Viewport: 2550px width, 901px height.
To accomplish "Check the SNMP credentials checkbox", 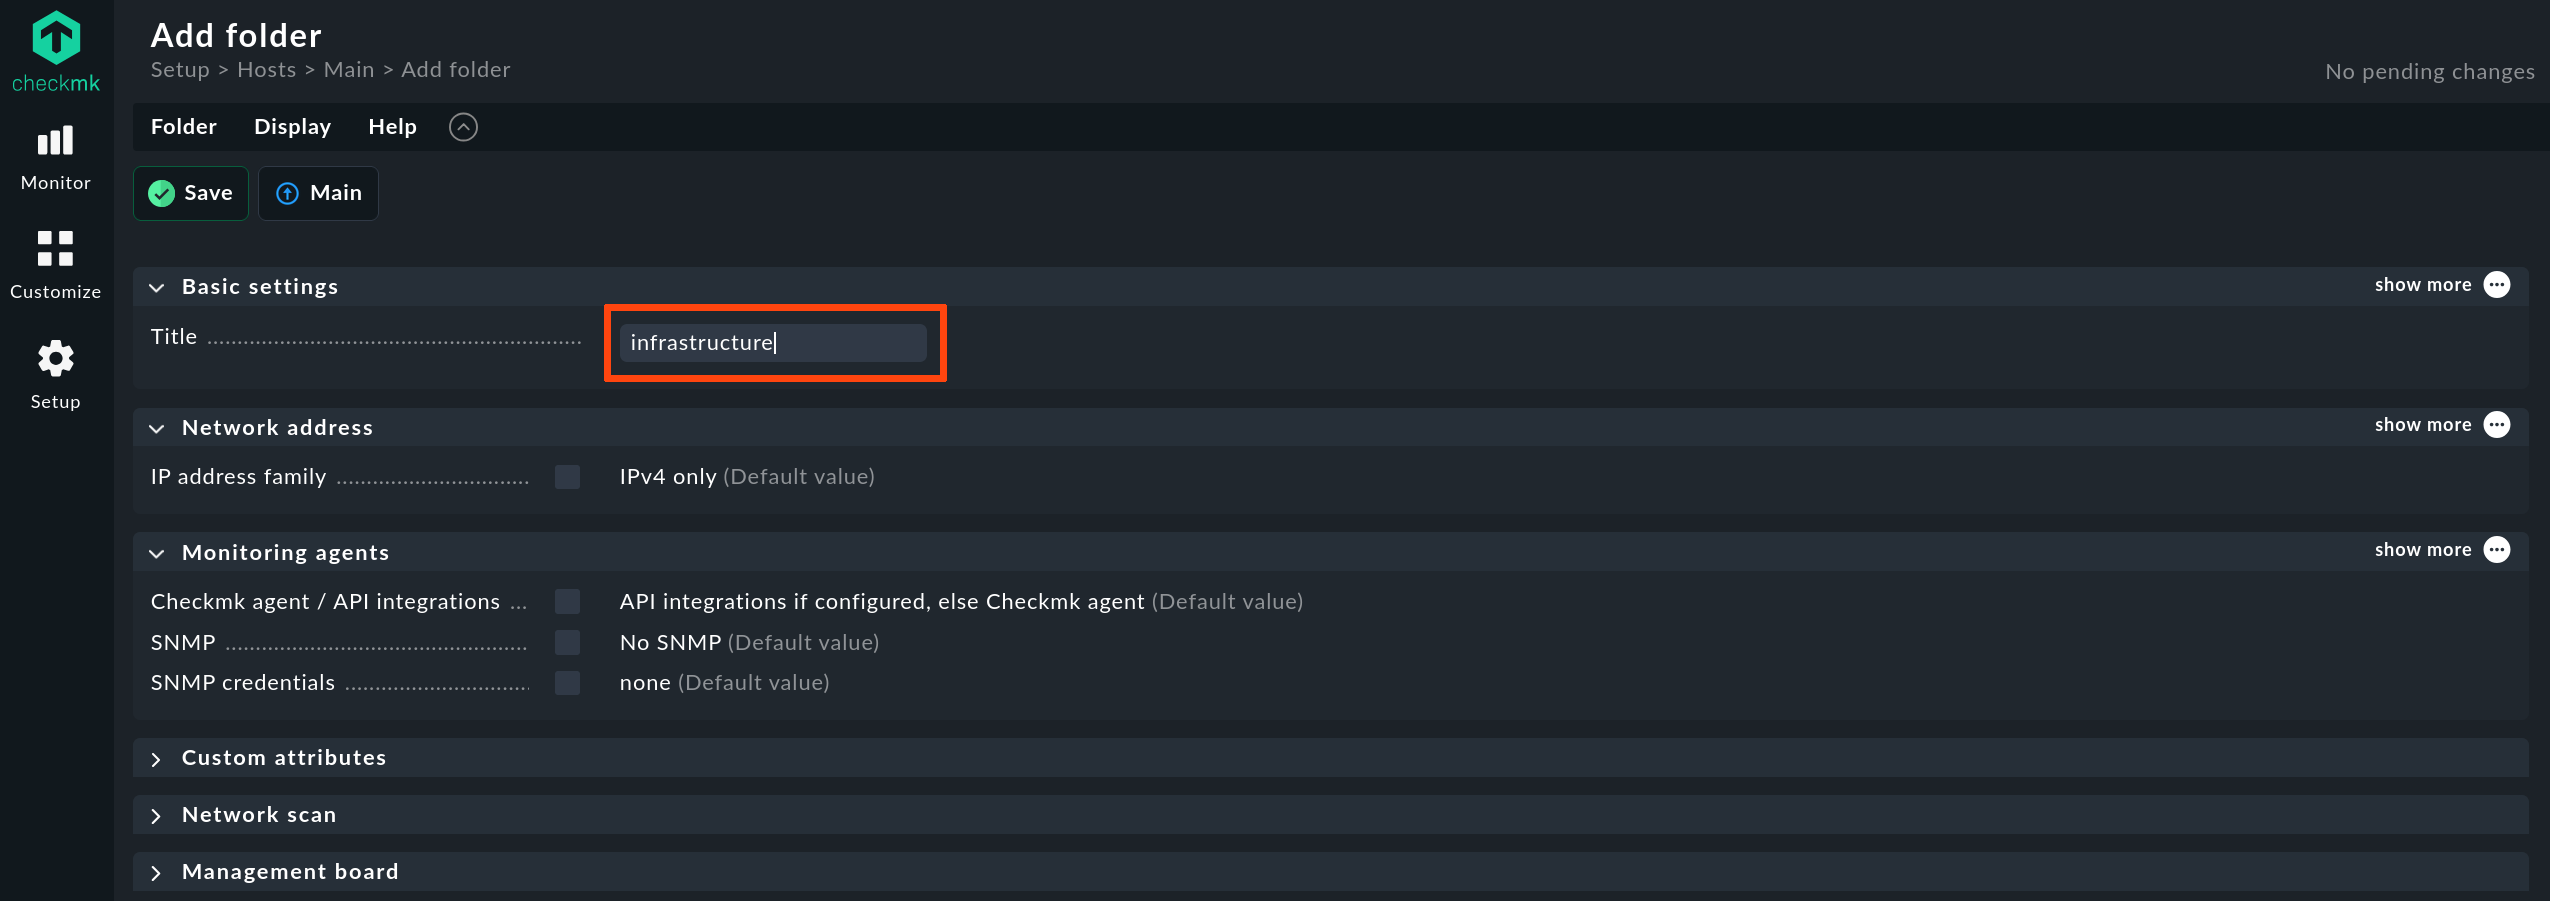I will coord(568,683).
